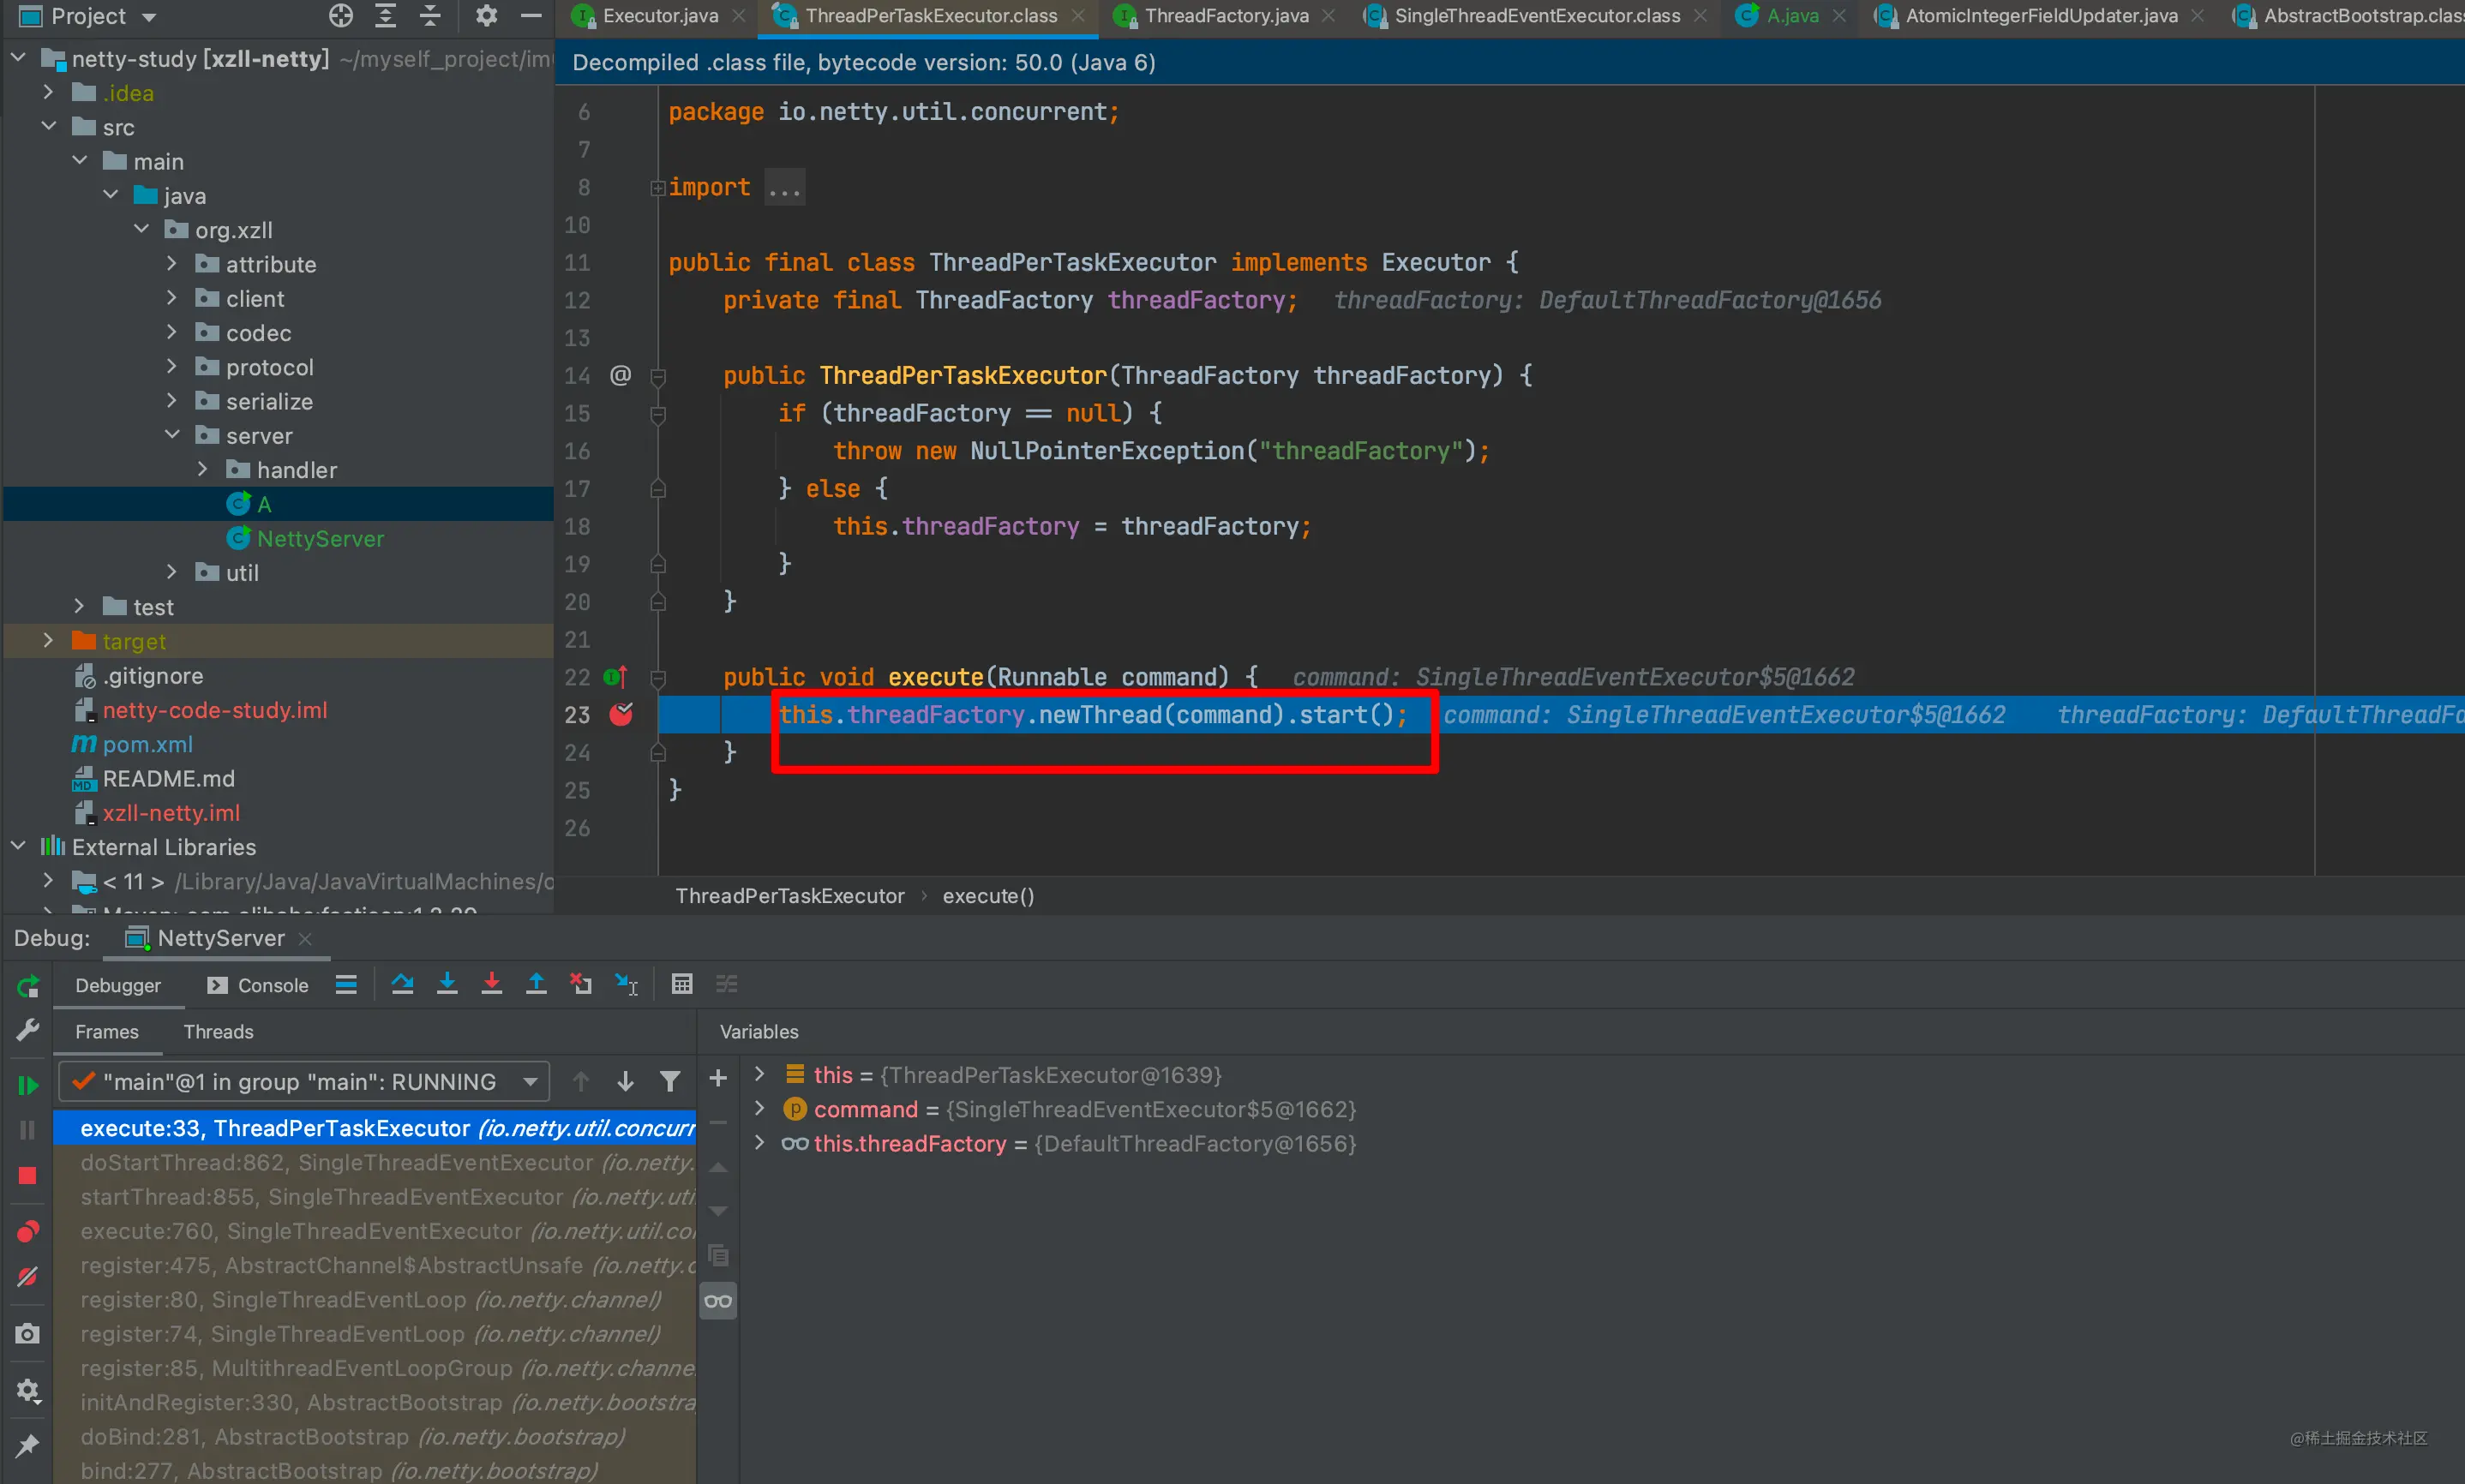
Task: Click Trace Current Stream Chain icon
Action: (x=727, y=985)
